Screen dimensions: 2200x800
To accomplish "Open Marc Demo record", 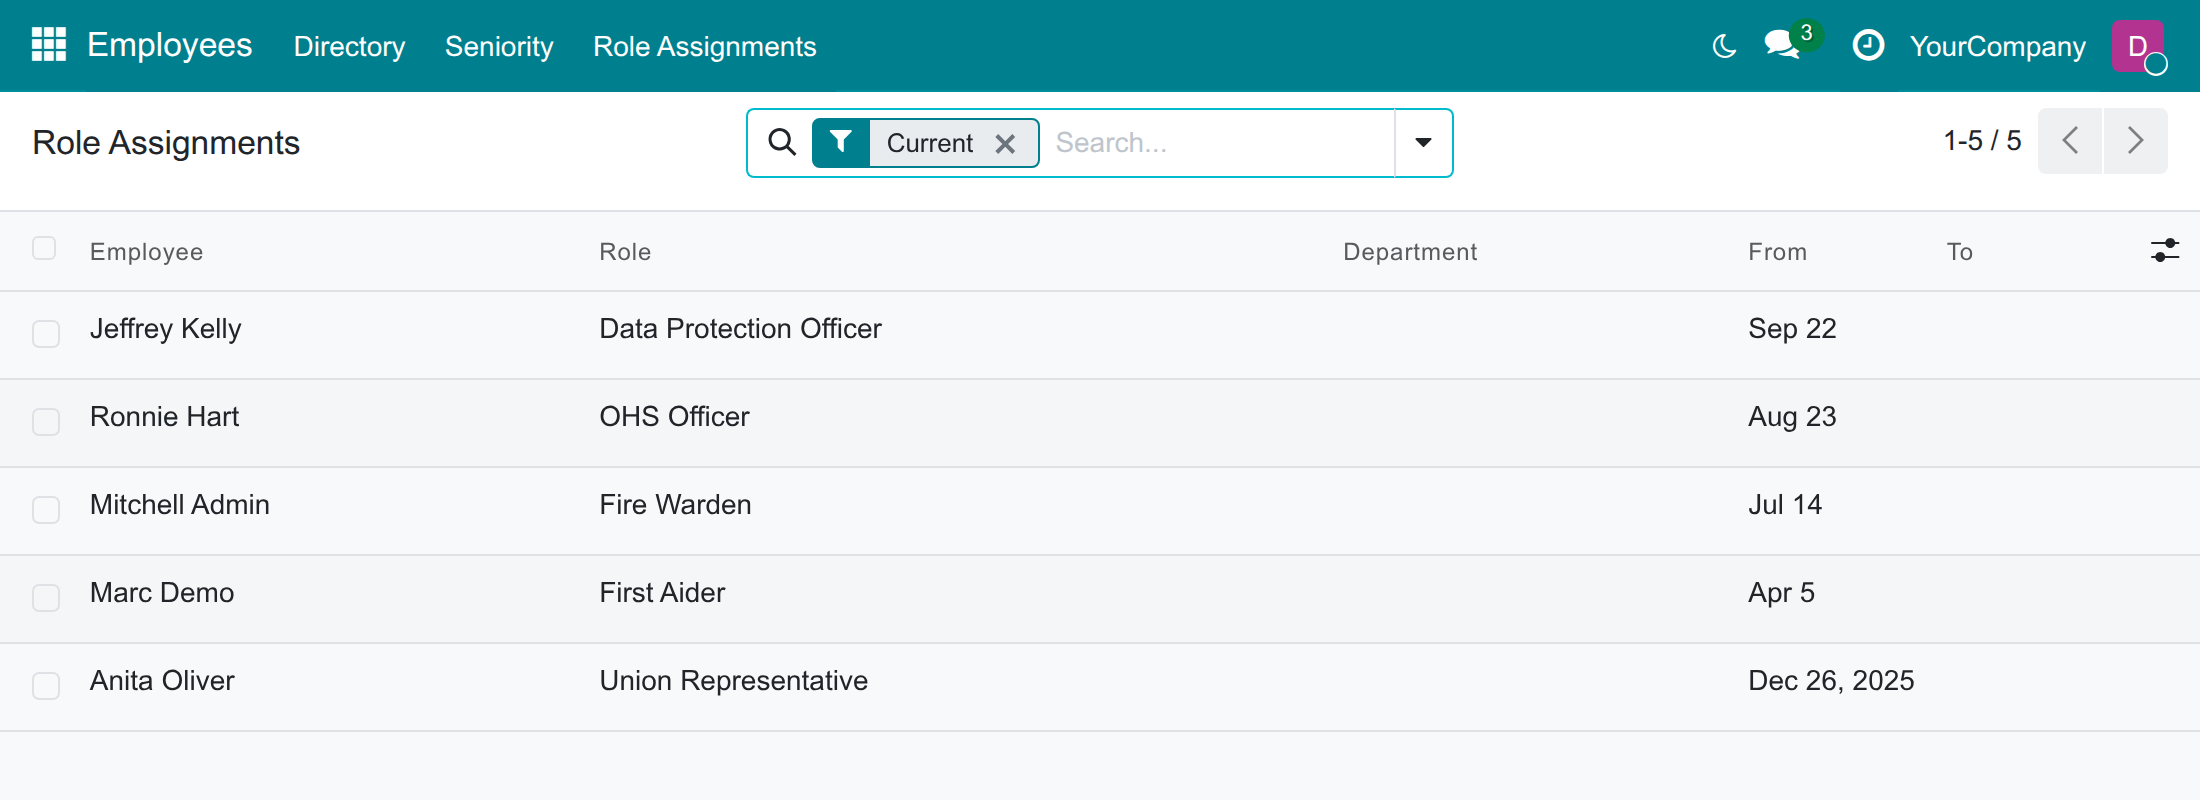I will point(161,593).
